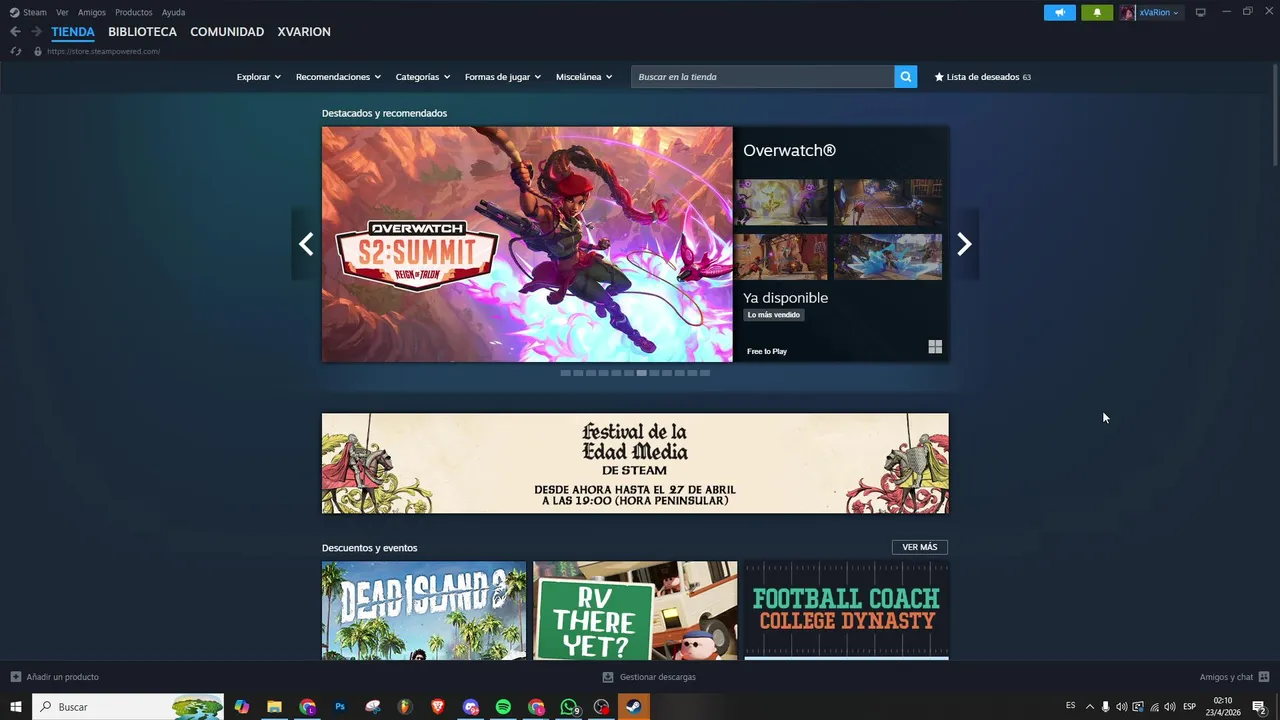Click the announcements megaphone icon
The width and height of the screenshot is (1280, 720).
tap(1060, 13)
